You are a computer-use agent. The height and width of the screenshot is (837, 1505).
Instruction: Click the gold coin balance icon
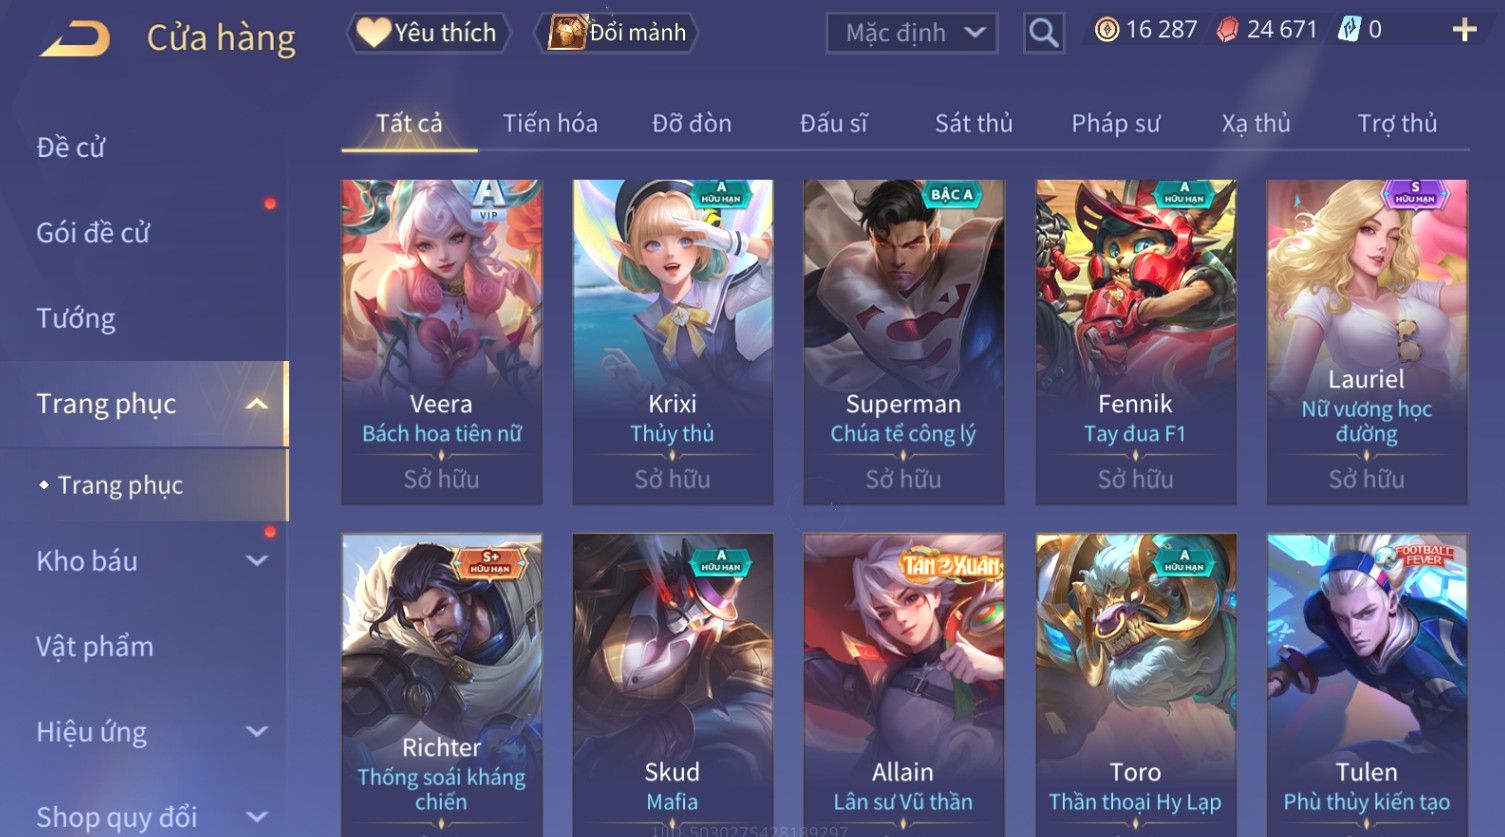click(x=1106, y=30)
